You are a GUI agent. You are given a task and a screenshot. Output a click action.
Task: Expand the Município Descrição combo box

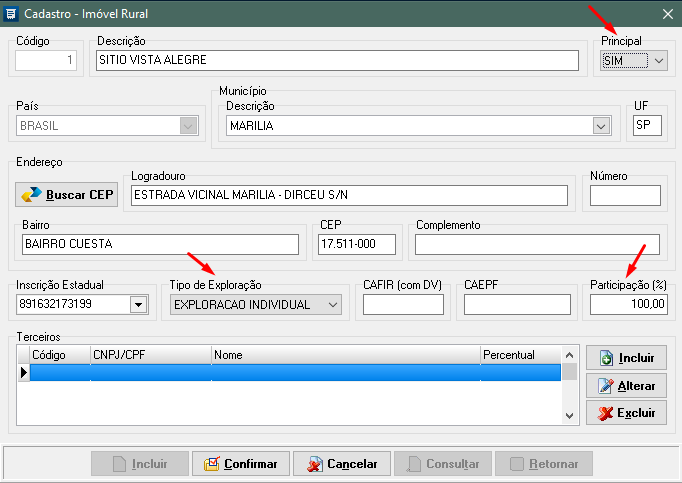coord(600,126)
